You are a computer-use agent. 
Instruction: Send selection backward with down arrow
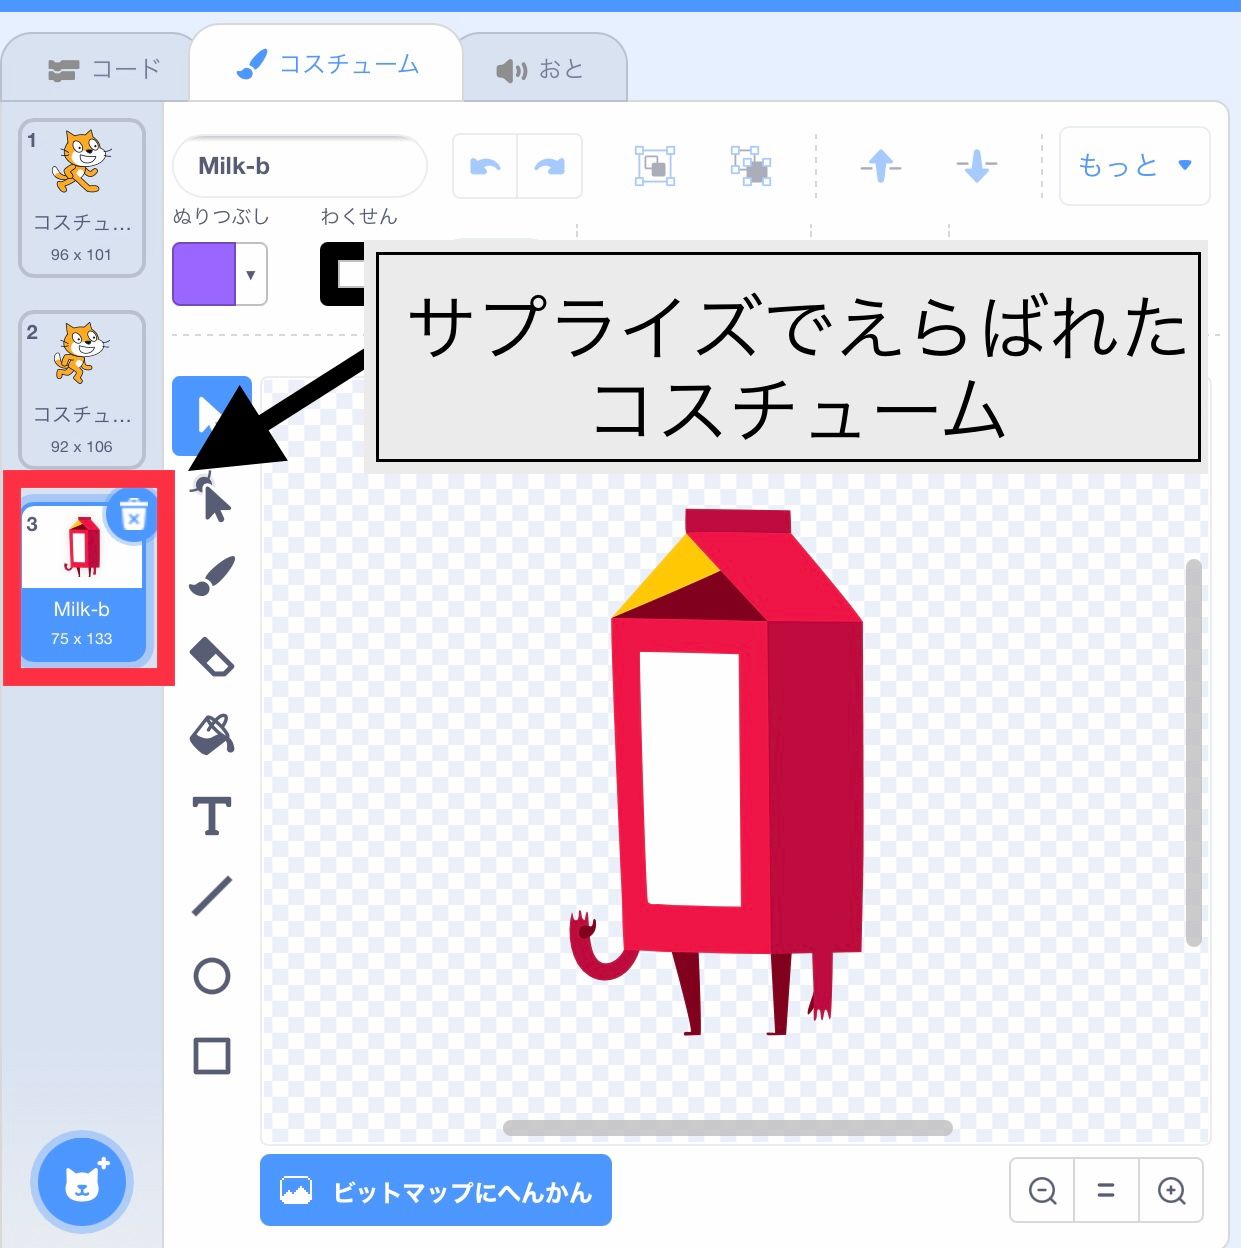point(977,166)
